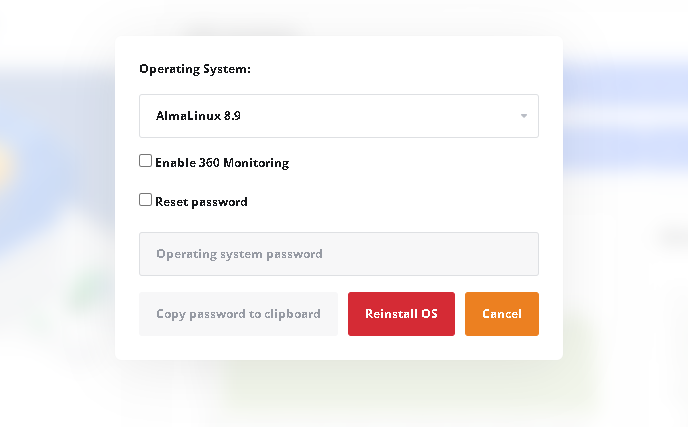Screen dimensions: 688x427
Task: Click empty right end of password field
Action: click(483, 254)
